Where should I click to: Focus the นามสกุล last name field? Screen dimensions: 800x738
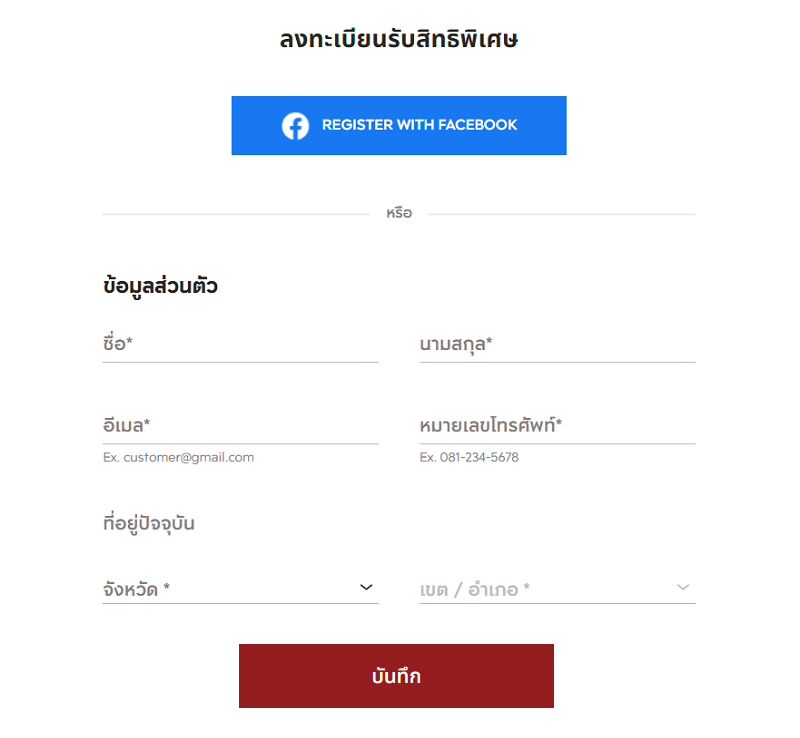pos(557,345)
